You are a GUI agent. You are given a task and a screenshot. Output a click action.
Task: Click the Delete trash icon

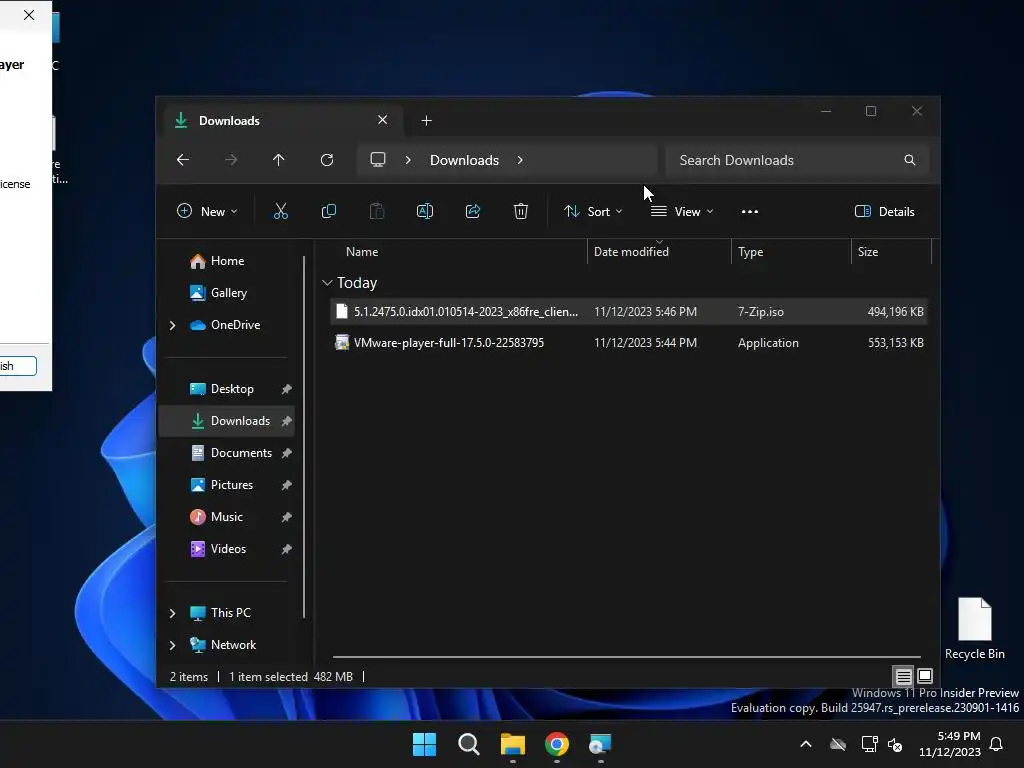pos(520,212)
